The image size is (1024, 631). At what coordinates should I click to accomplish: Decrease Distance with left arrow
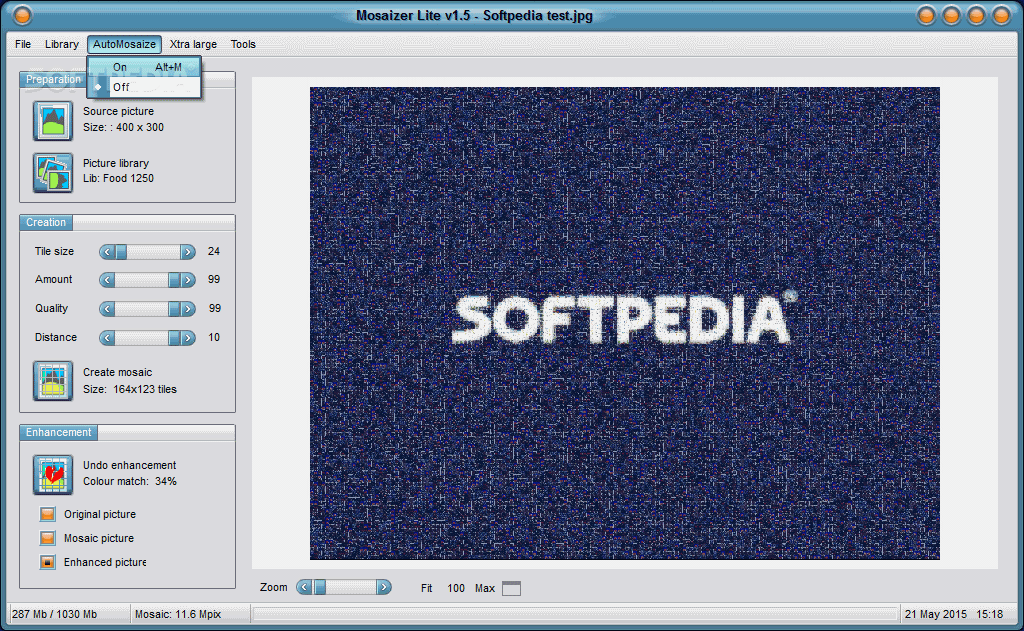(x=107, y=337)
